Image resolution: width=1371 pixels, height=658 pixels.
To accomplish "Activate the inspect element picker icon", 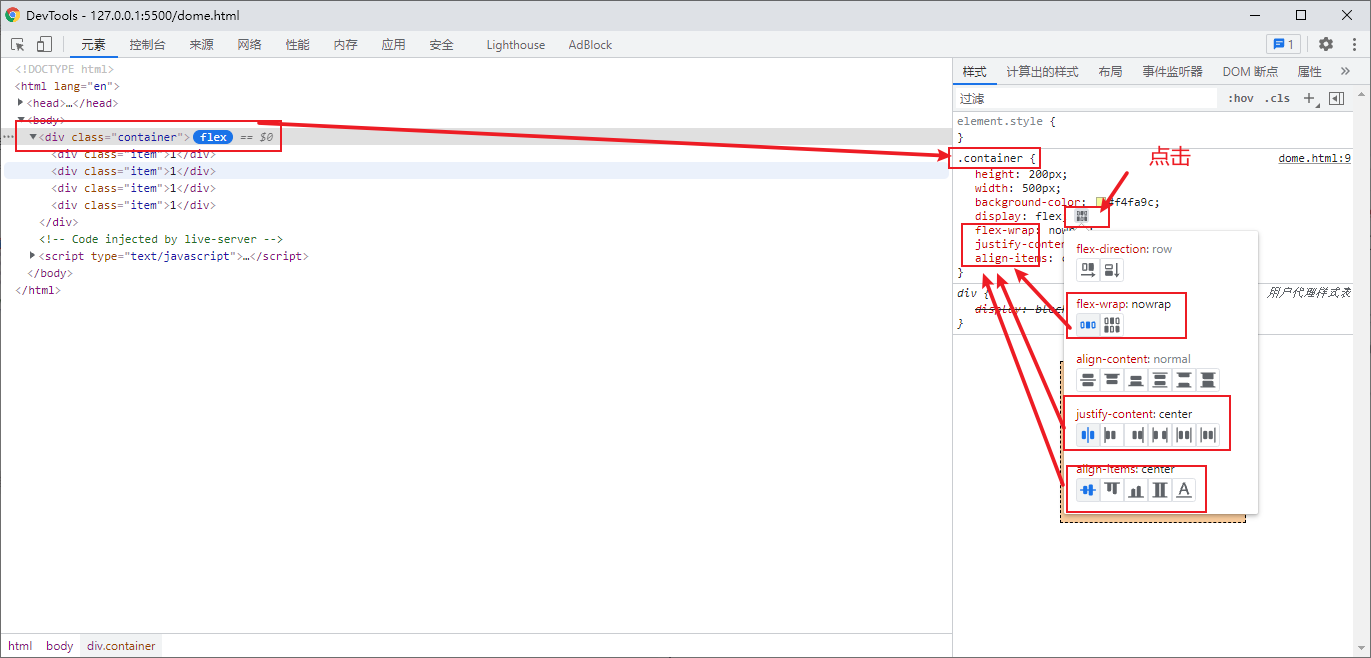I will 18,44.
